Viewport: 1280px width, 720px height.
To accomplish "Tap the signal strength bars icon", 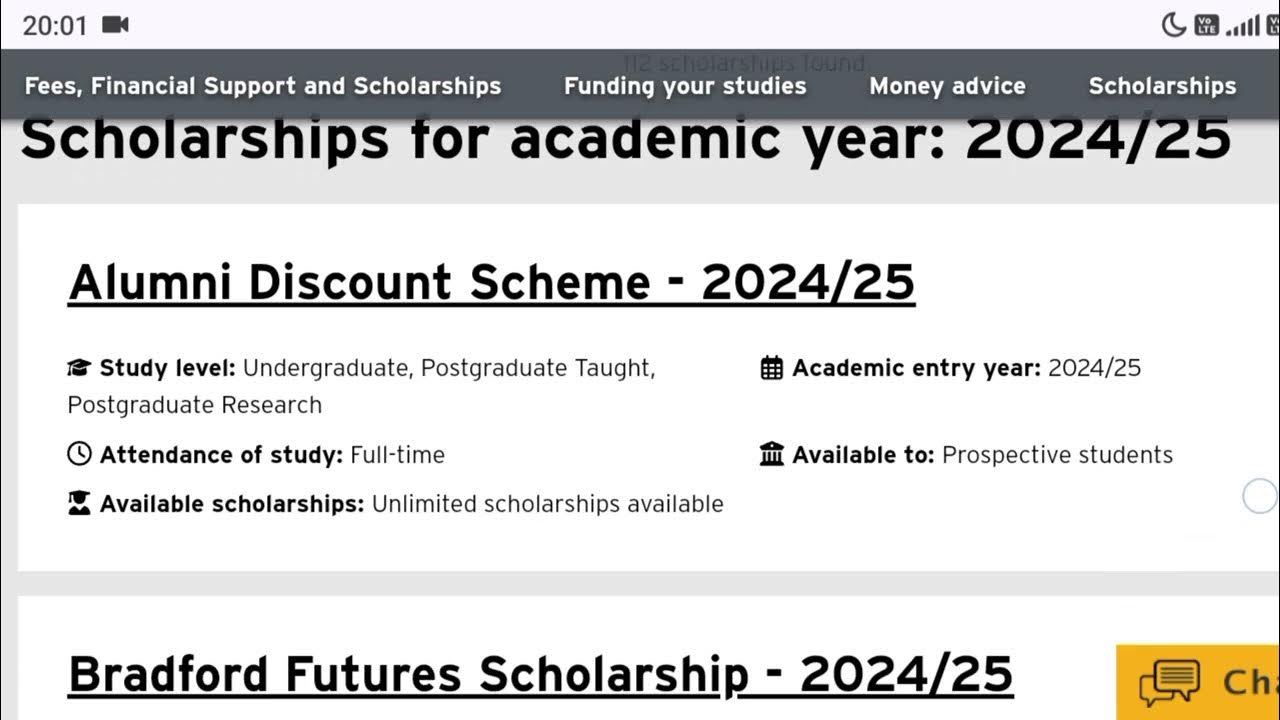I will click(1243, 25).
